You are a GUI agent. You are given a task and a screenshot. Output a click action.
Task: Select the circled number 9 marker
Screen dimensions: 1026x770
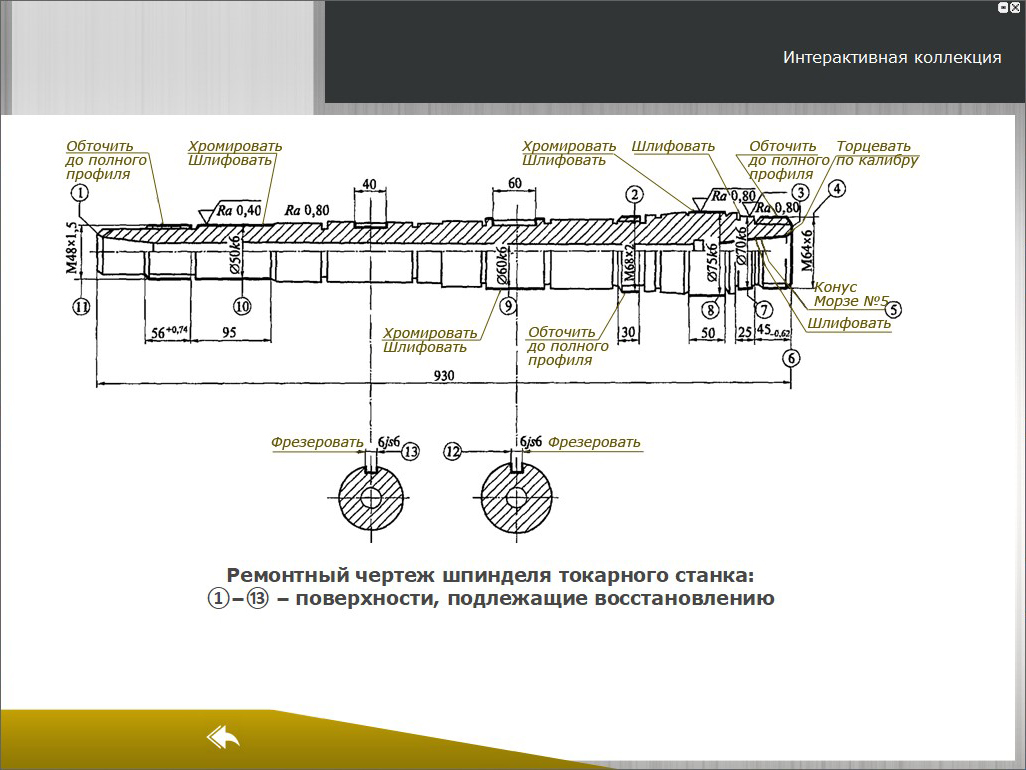point(508,305)
